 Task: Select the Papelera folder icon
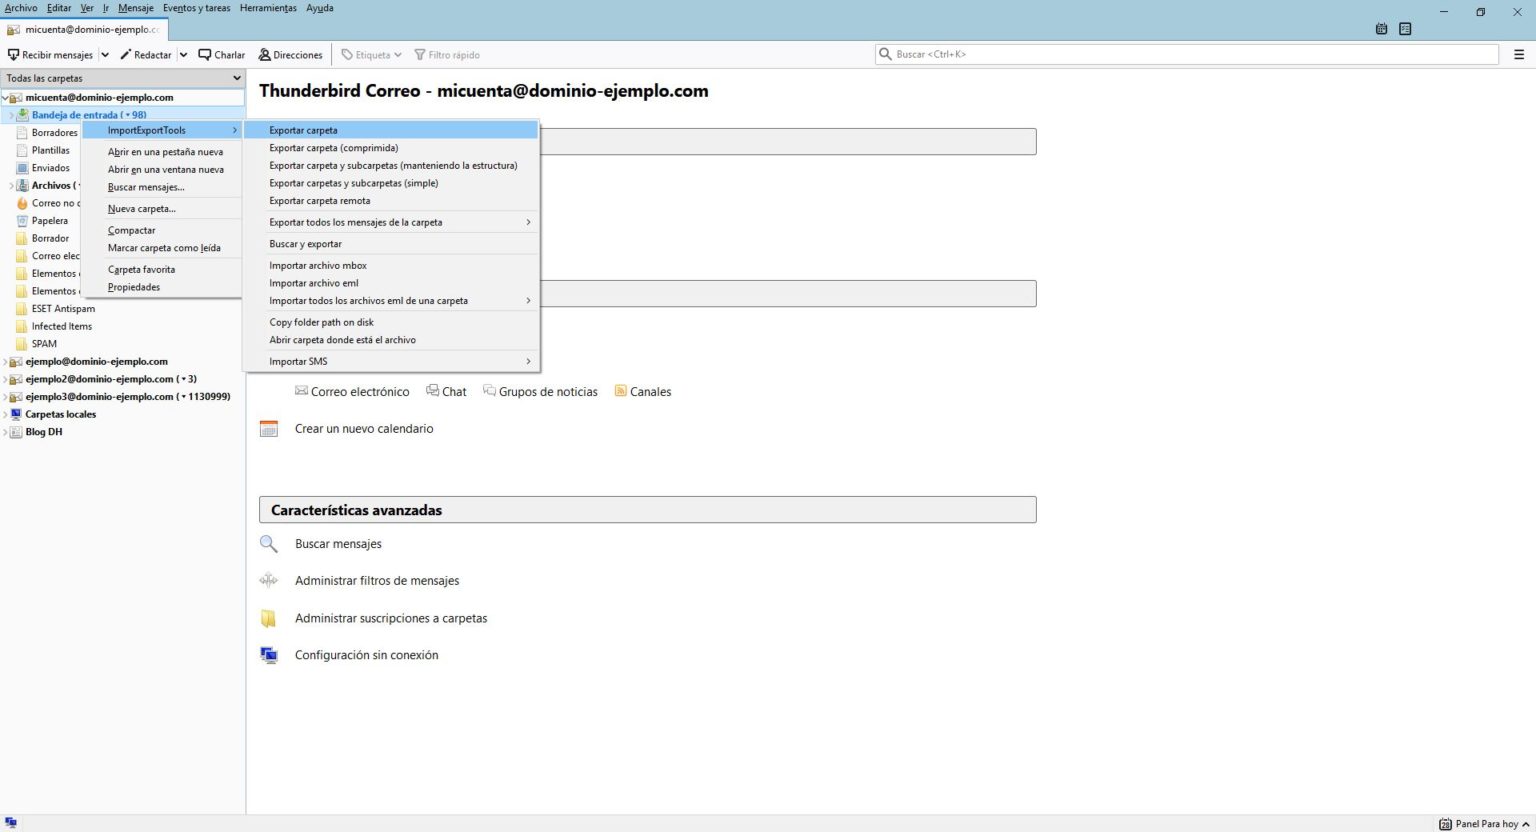pyautogui.click(x=22, y=221)
